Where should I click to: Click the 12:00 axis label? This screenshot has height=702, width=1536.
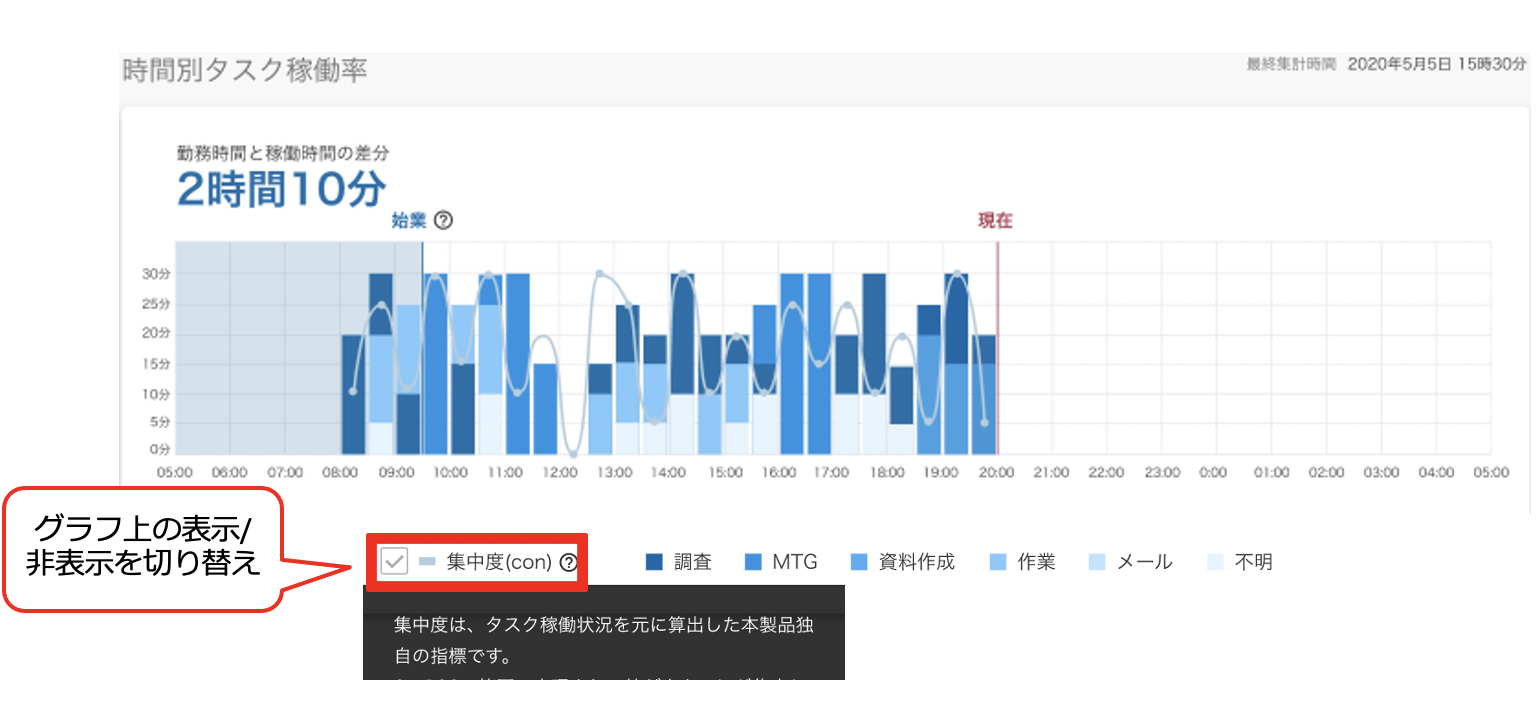(561, 473)
